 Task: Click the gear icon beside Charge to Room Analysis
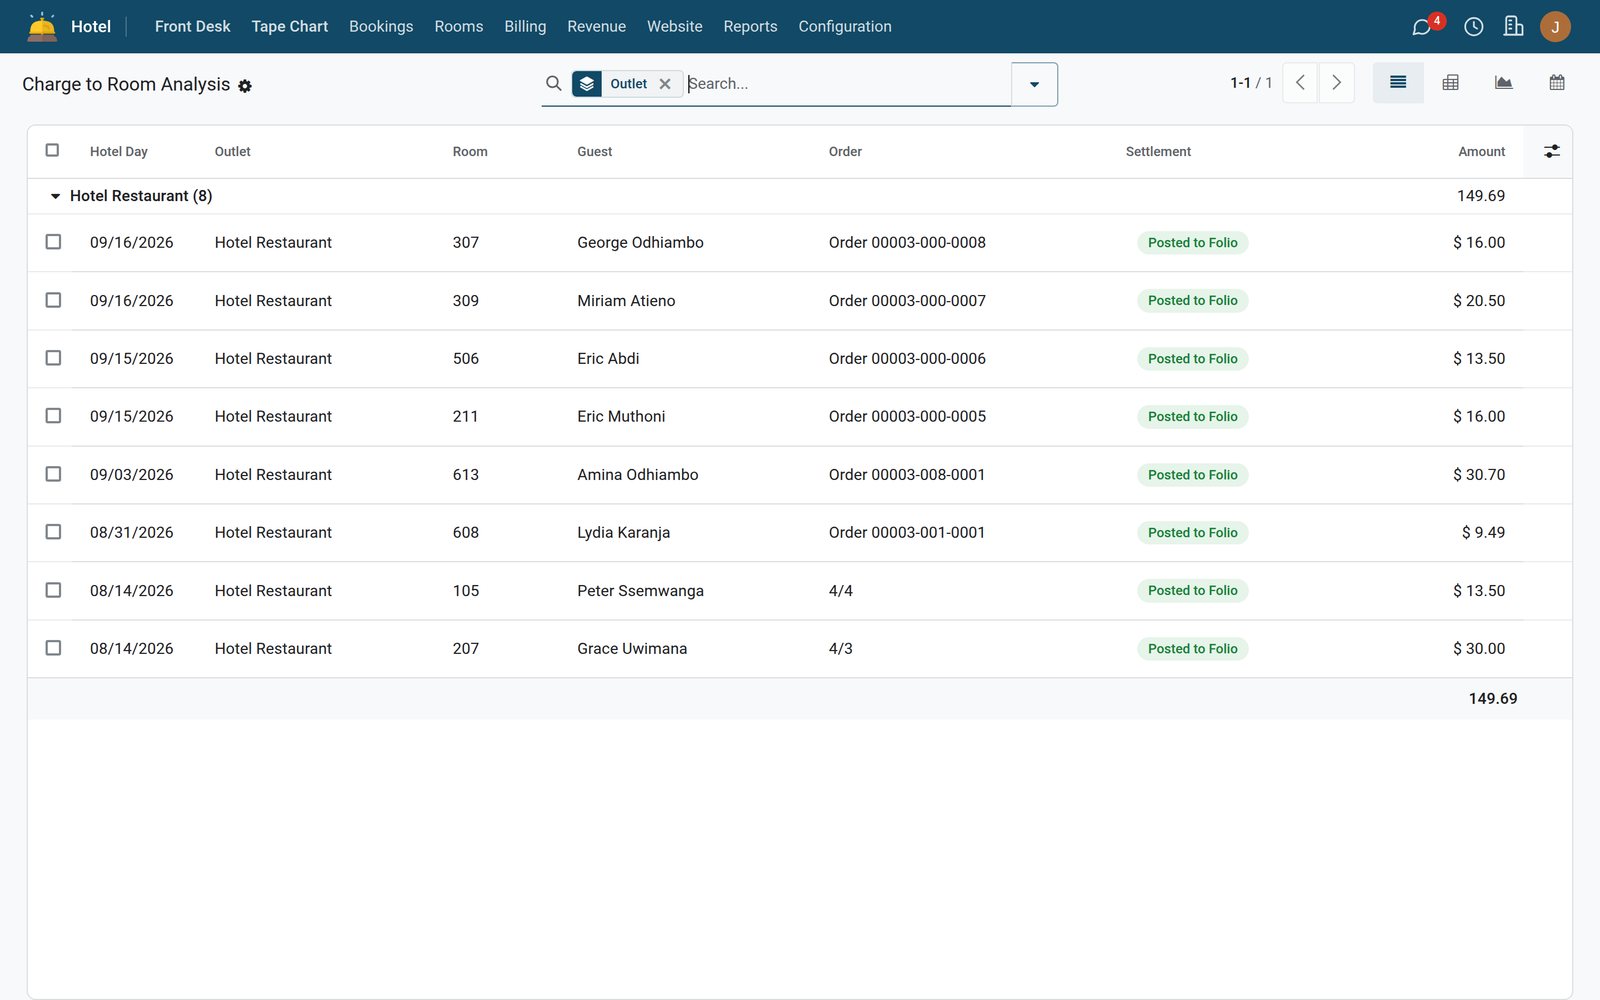(245, 86)
